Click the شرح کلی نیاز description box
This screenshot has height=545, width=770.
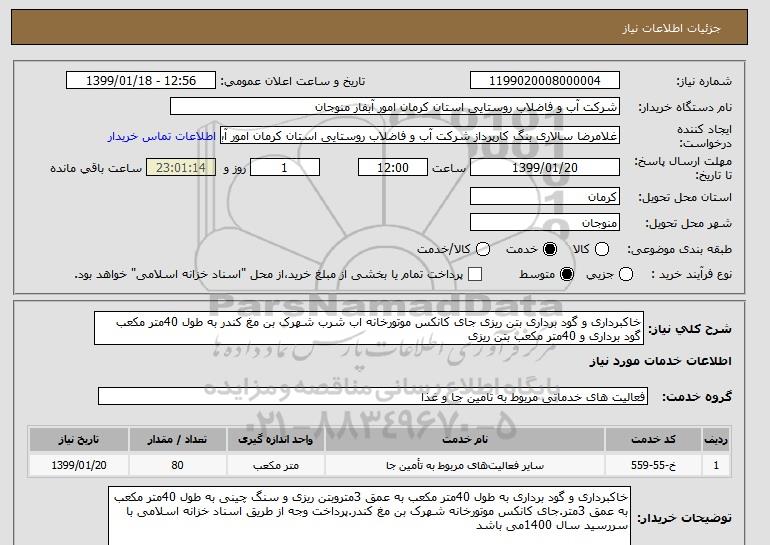click(369, 328)
